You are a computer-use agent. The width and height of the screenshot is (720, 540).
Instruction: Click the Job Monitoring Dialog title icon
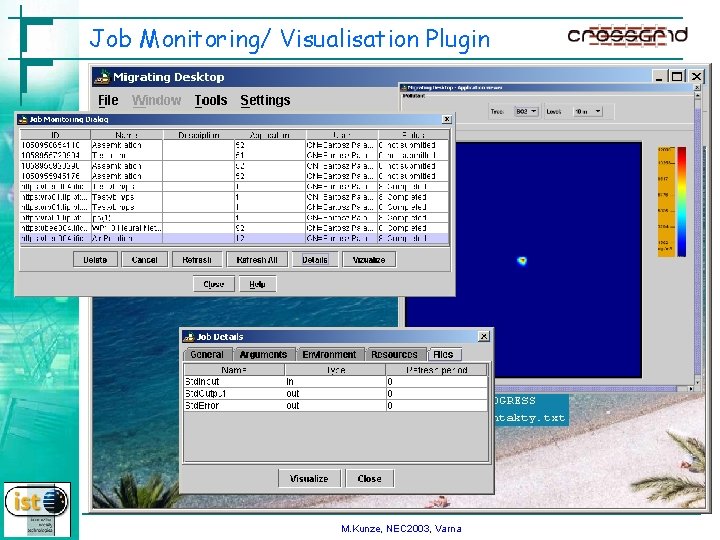point(23,119)
